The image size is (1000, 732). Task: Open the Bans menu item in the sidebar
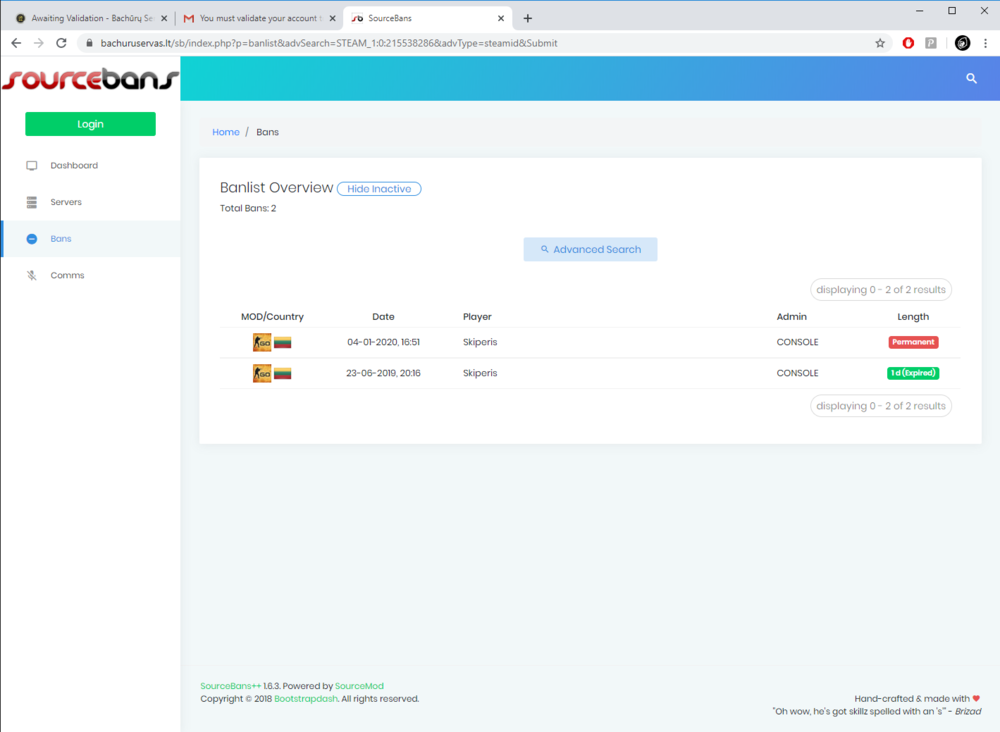61,239
